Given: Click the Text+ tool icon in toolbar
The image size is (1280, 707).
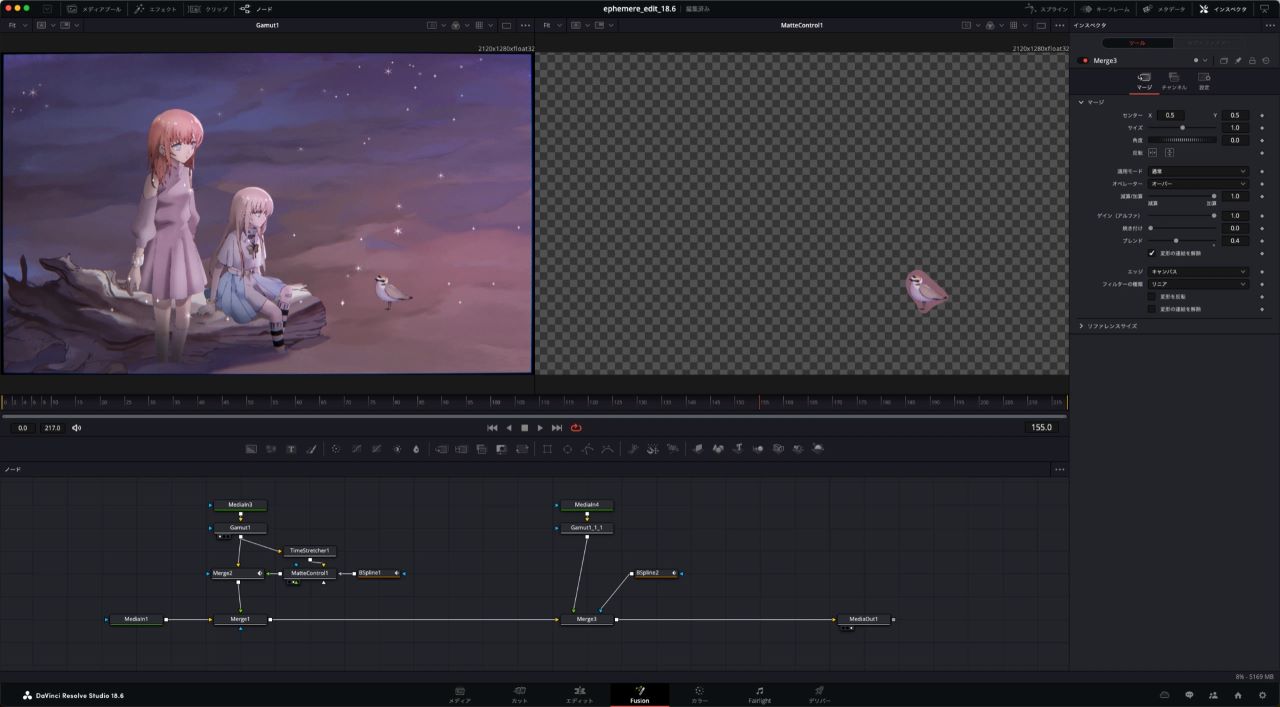Looking at the screenshot, I should coord(291,449).
